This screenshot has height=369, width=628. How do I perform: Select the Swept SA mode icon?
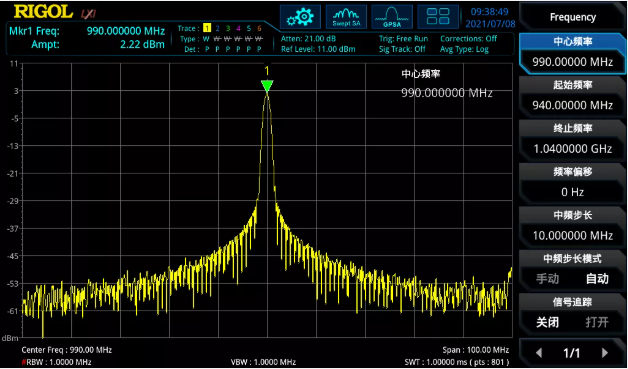(x=346, y=17)
